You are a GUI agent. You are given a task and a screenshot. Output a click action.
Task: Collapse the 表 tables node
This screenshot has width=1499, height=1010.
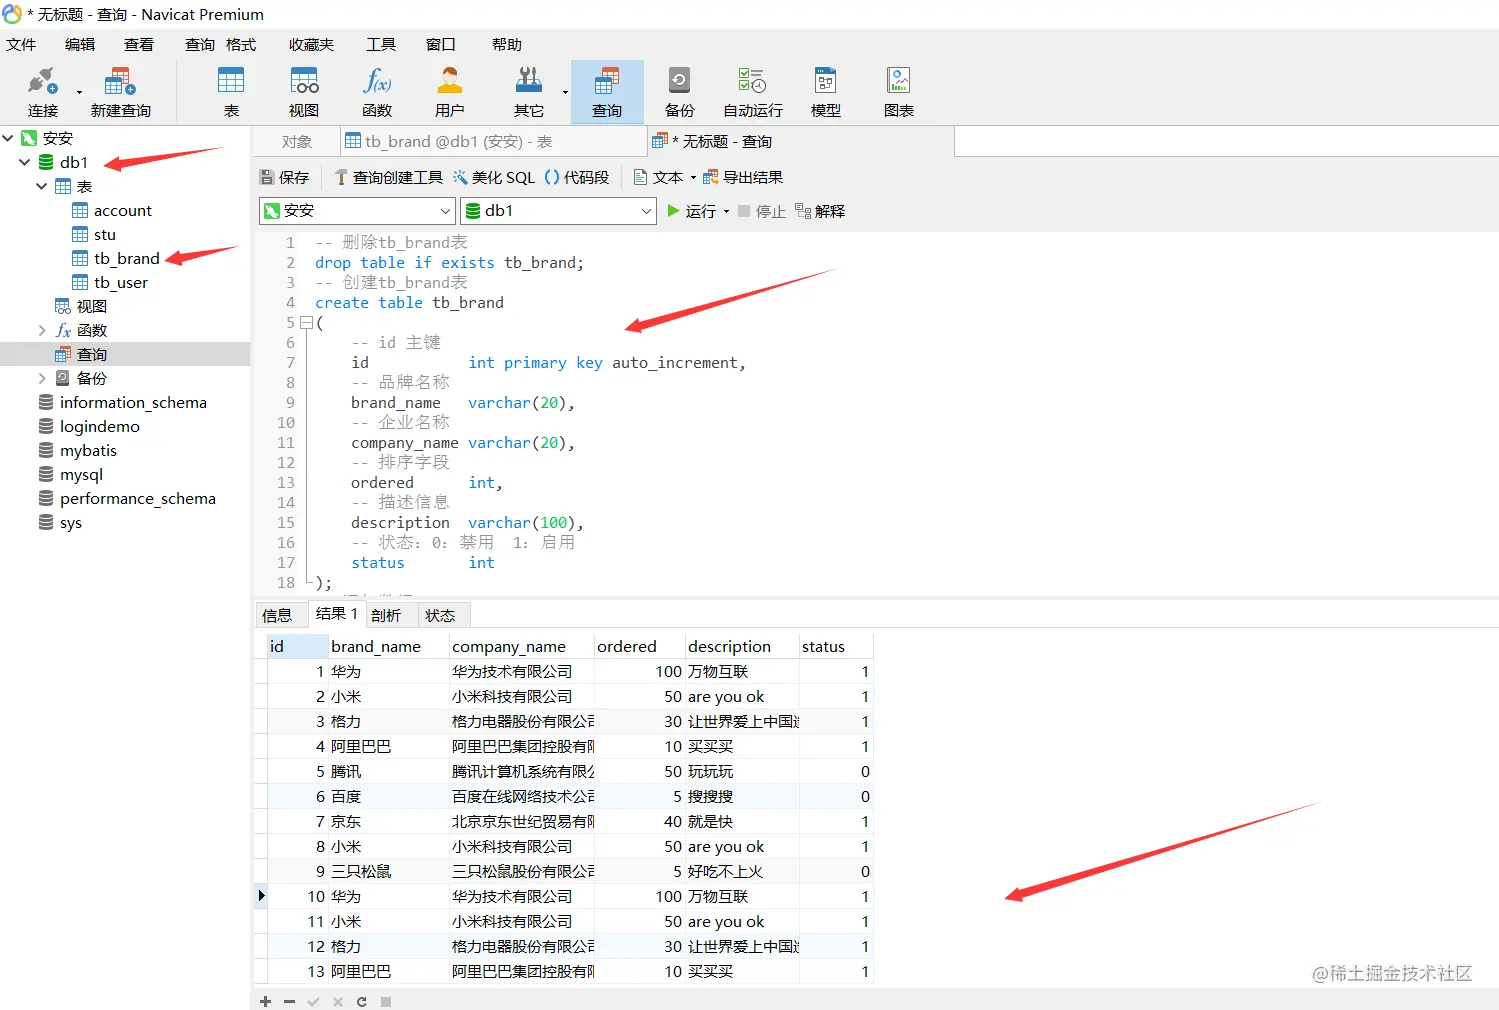pos(42,186)
